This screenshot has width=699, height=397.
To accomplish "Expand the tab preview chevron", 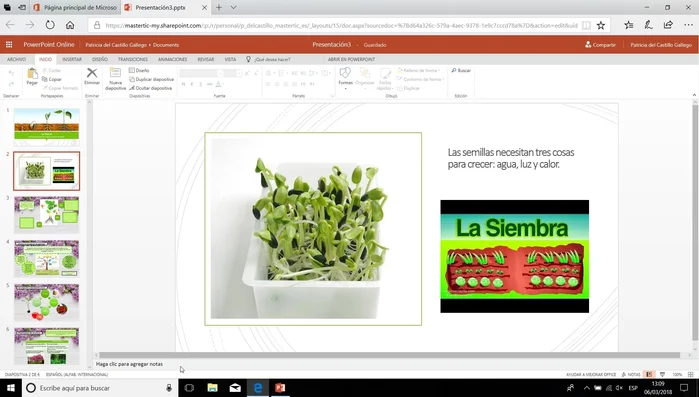I will [x=233, y=8].
